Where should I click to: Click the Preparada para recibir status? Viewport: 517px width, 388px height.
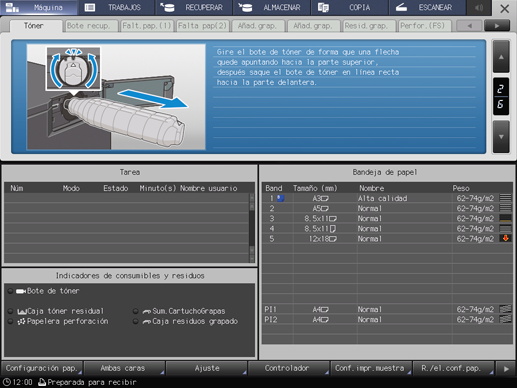coord(87,382)
